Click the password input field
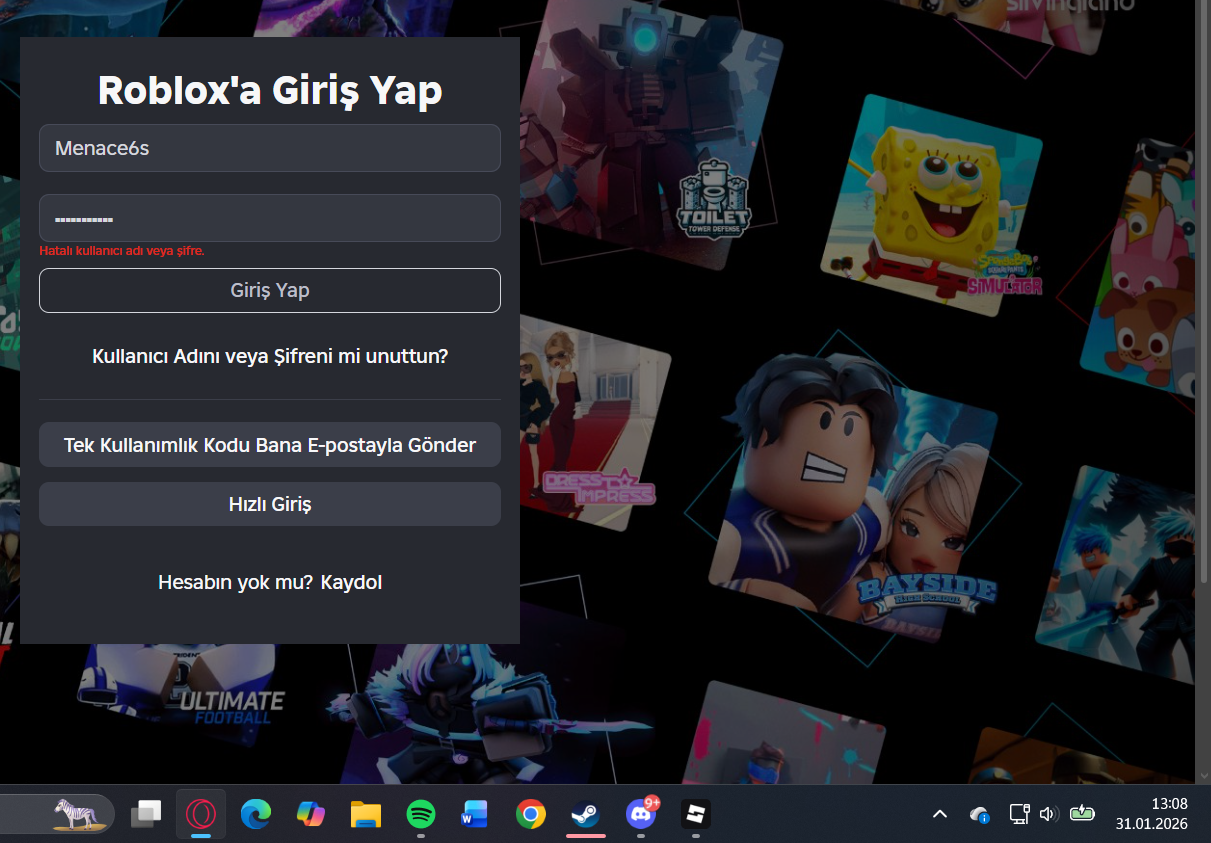1211x843 pixels. [270, 218]
